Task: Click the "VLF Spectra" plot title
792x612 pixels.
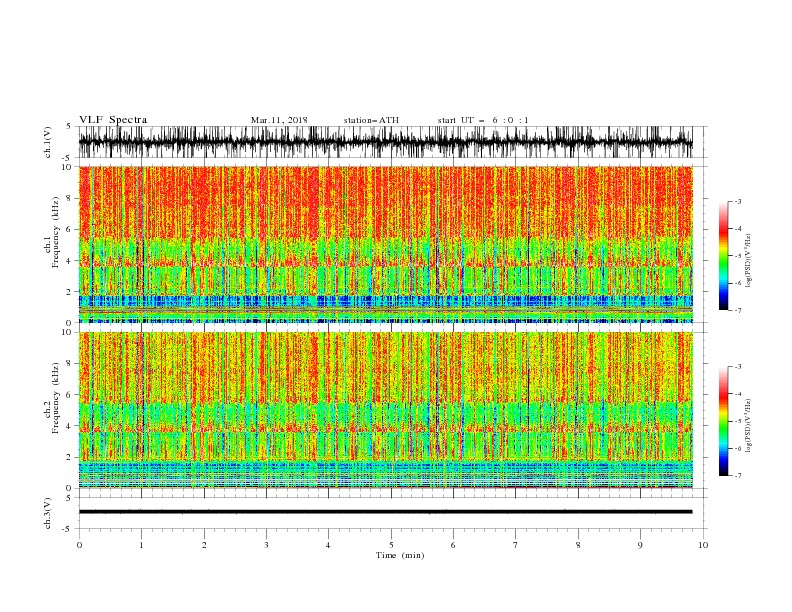Action: tap(113, 120)
